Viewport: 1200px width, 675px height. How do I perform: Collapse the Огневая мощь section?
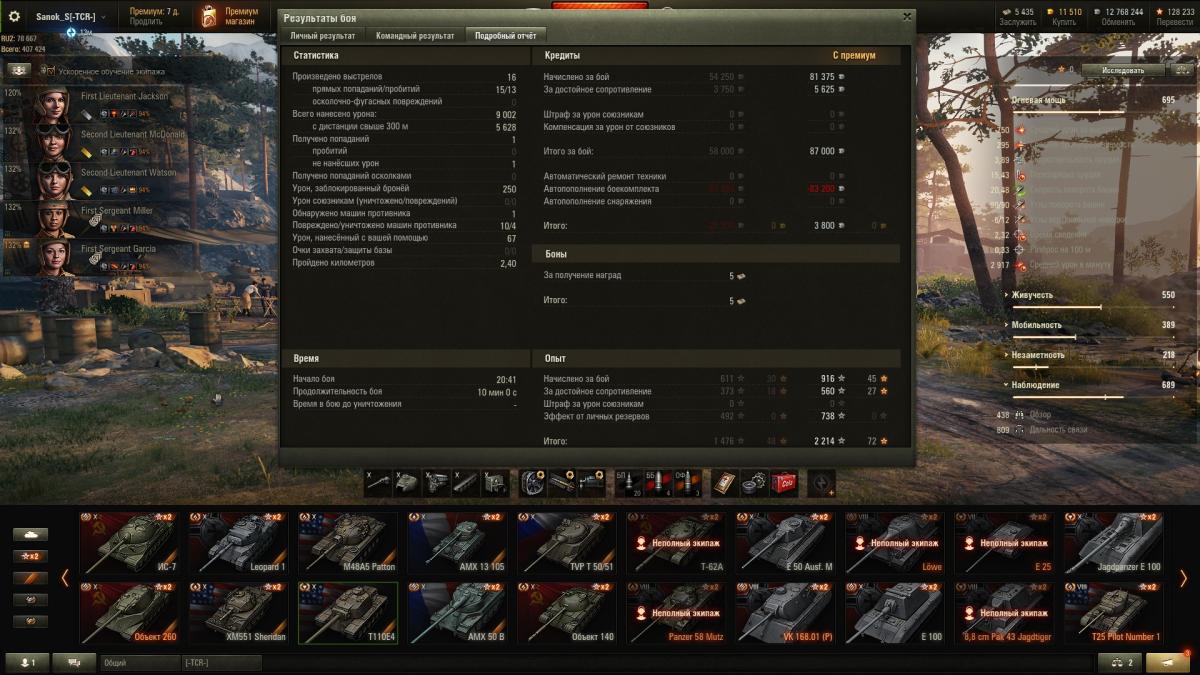point(1007,100)
